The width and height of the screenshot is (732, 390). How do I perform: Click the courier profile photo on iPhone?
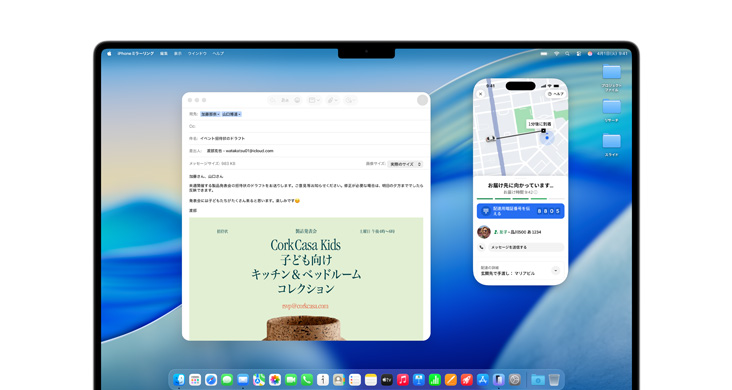point(484,232)
